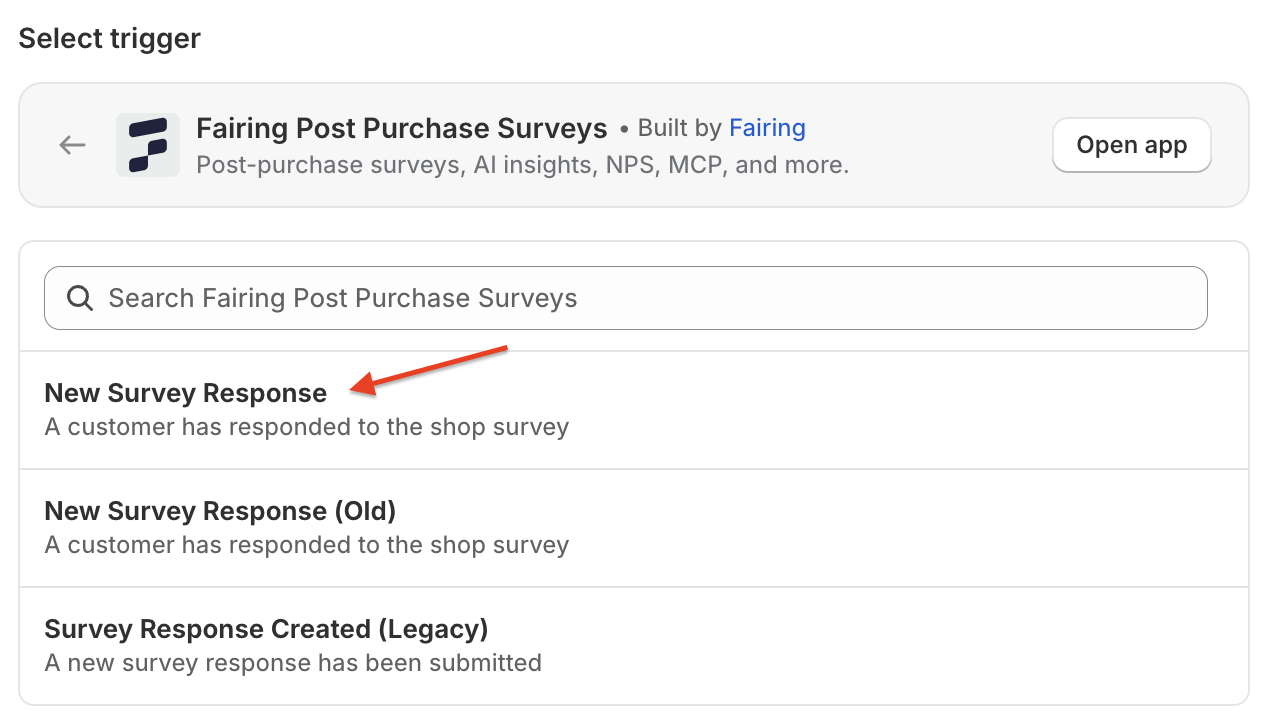
Task: Select the New Survey Response trigger
Action: point(634,410)
